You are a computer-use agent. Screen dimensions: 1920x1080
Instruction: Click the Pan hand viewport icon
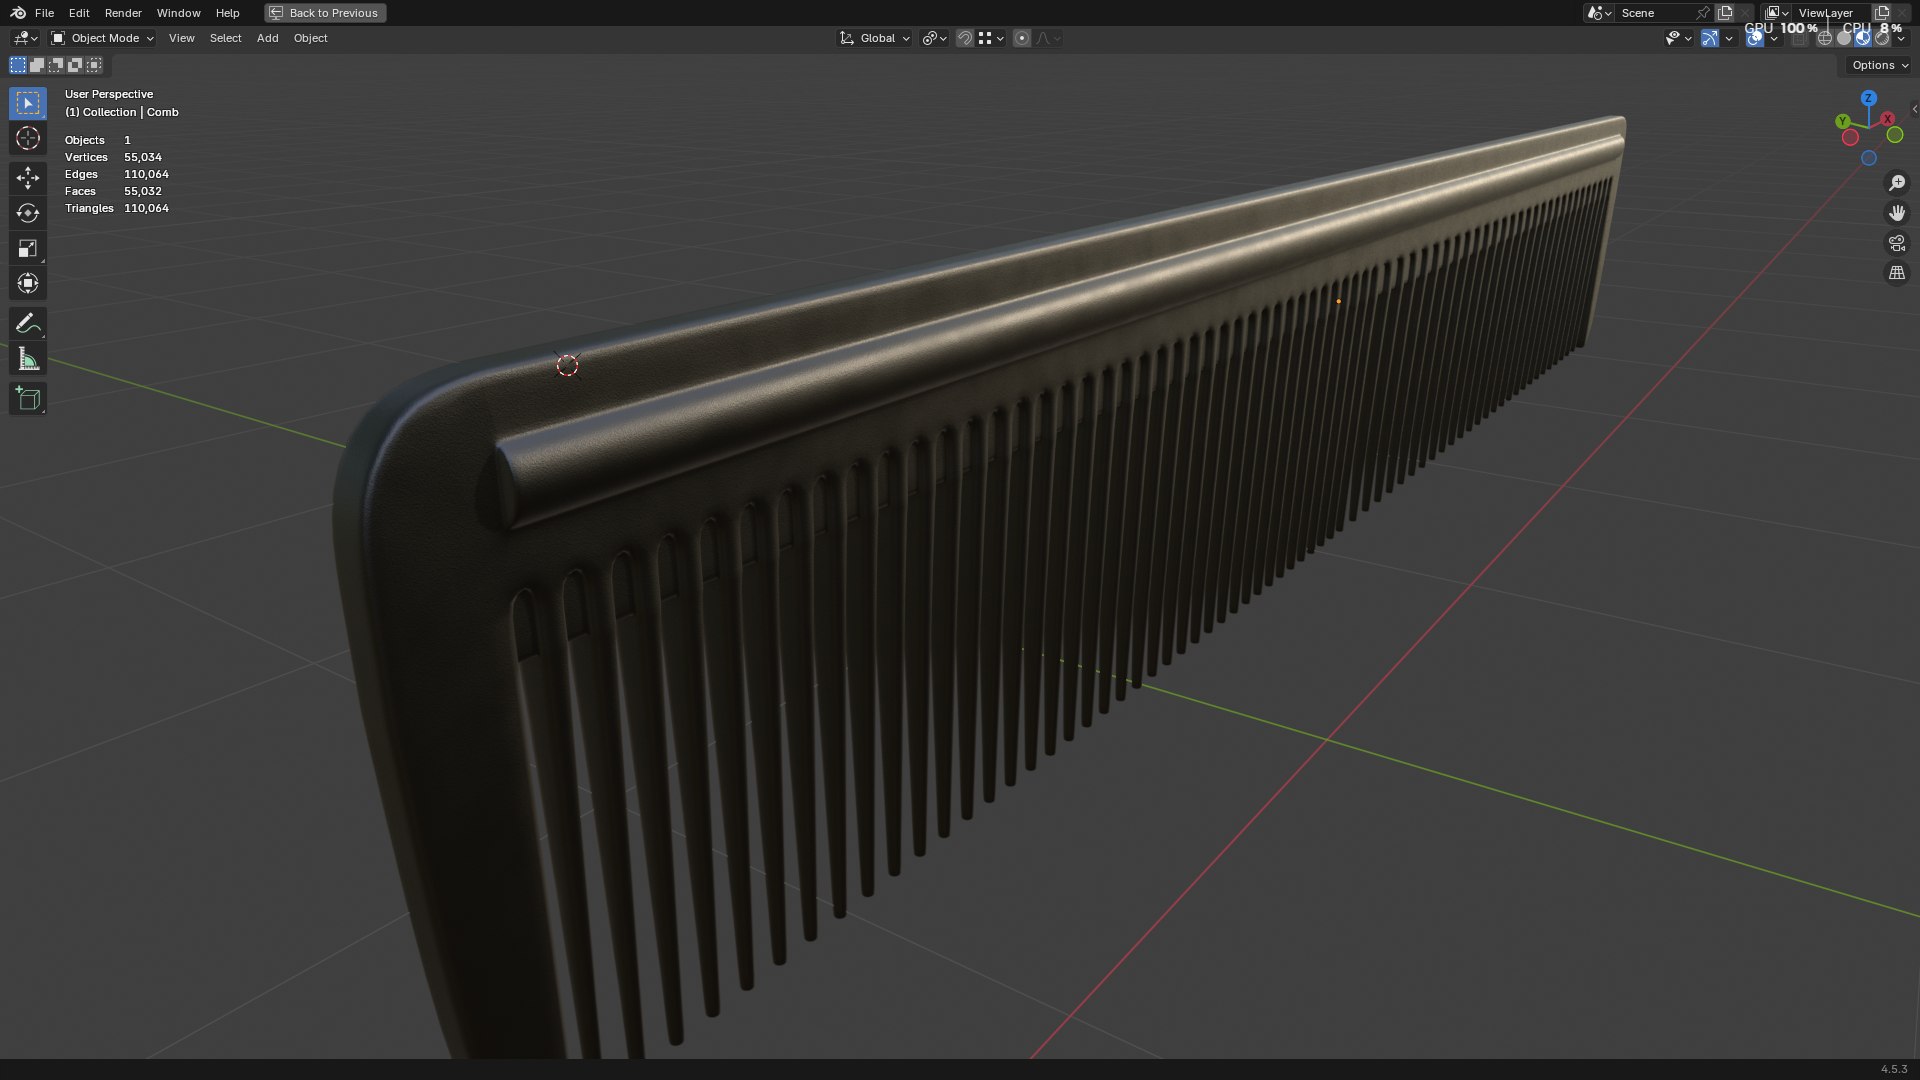(1897, 213)
